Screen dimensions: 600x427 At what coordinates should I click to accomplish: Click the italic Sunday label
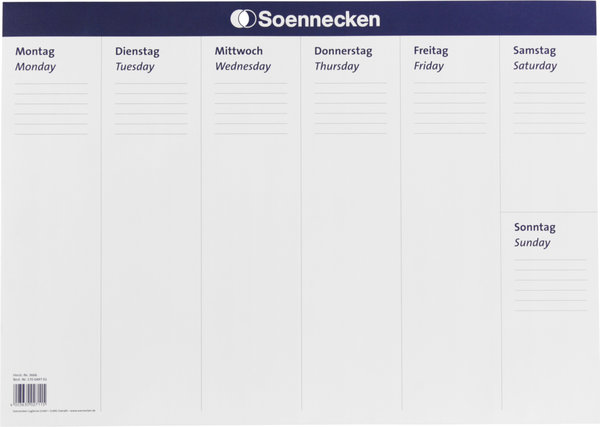[532, 243]
